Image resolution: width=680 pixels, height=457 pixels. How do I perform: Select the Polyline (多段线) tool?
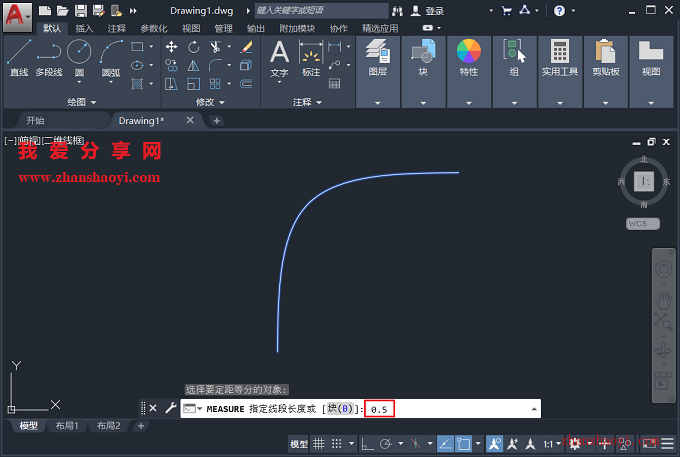coord(49,58)
